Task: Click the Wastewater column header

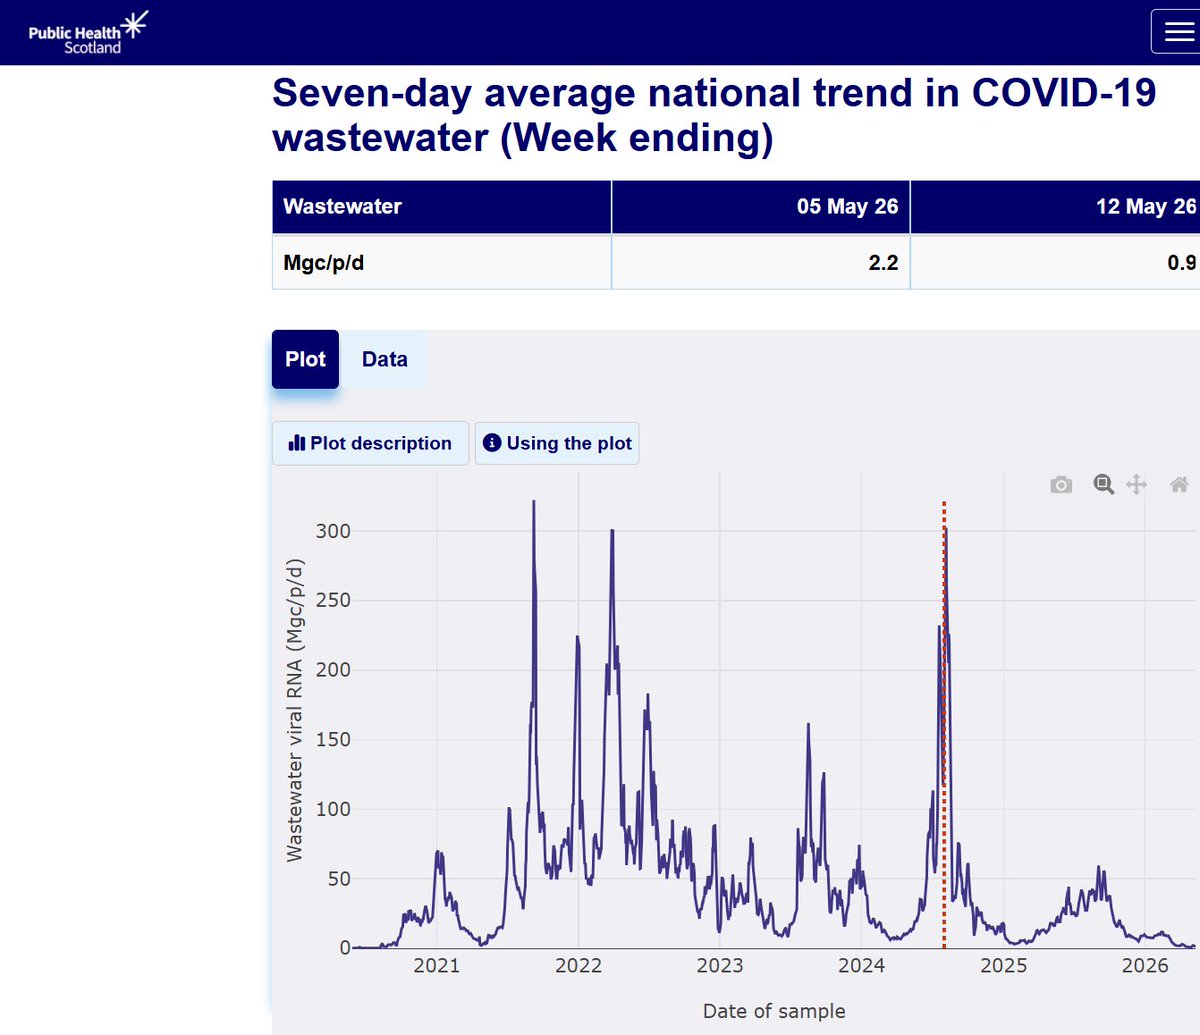Action: [x=442, y=207]
